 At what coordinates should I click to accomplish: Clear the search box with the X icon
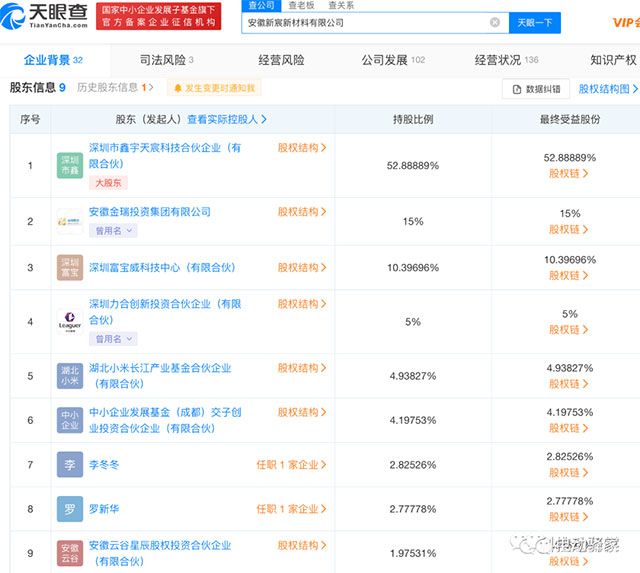(x=494, y=22)
